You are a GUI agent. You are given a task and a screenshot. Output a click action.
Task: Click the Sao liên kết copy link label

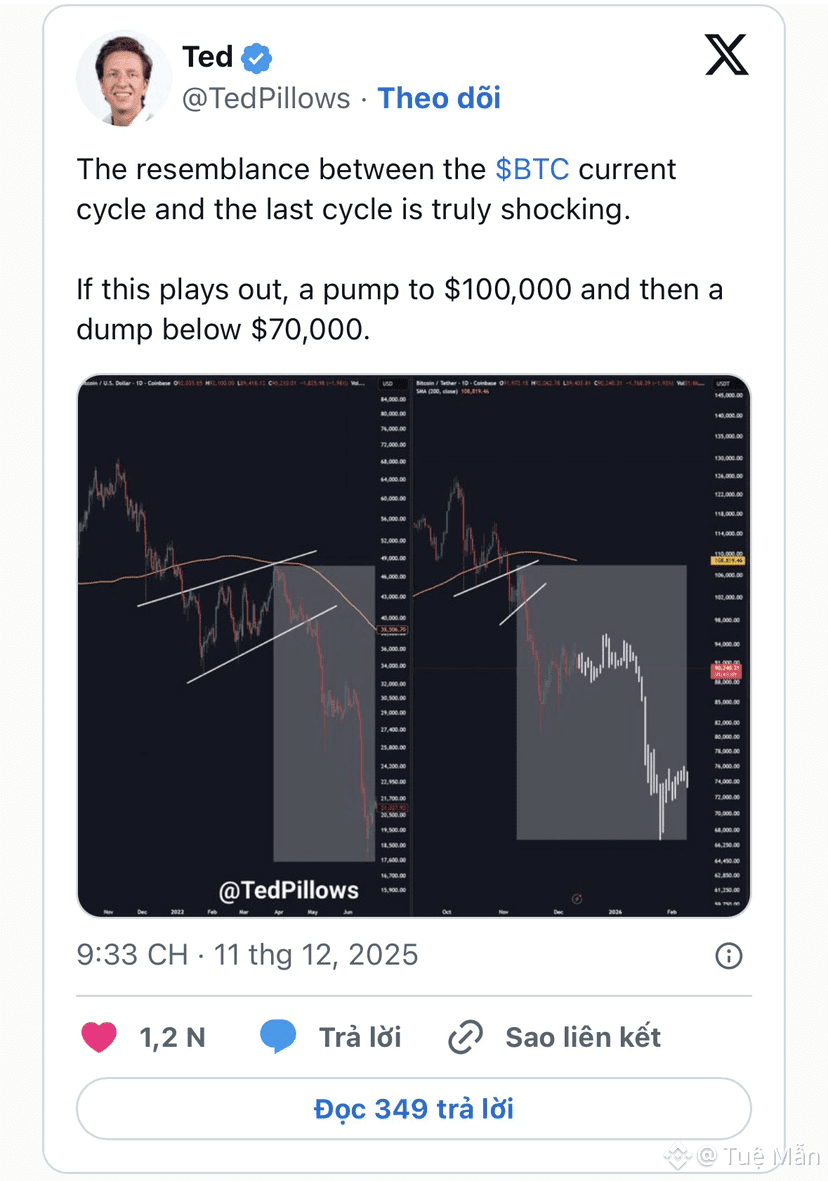[x=583, y=1037]
